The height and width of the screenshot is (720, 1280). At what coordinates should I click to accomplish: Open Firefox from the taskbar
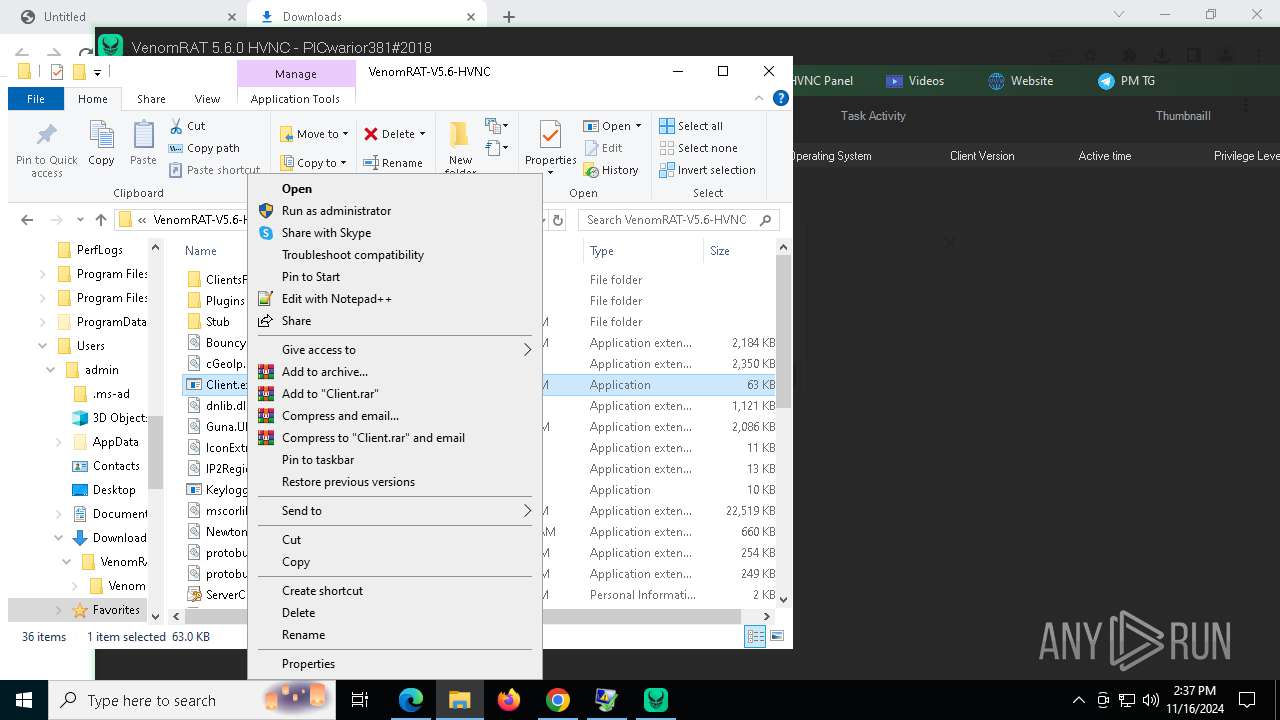[x=509, y=700]
